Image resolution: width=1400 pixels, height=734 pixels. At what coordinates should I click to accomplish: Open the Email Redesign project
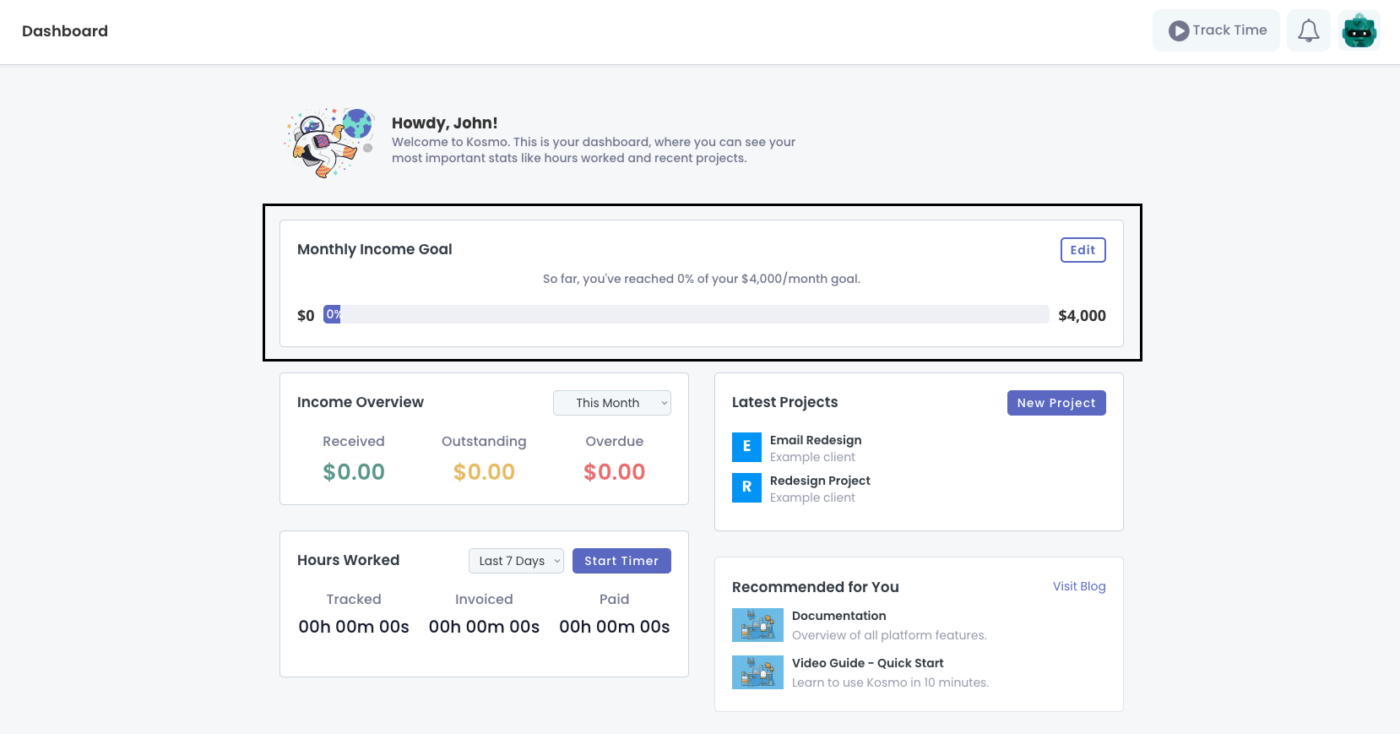tap(815, 440)
